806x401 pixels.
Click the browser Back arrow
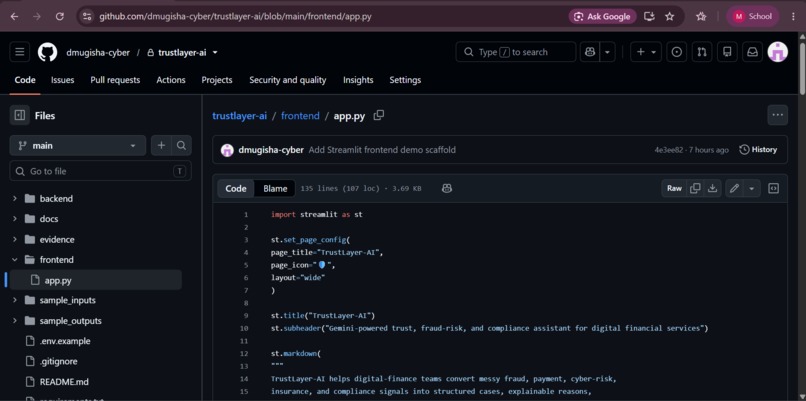(x=14, y=16)
